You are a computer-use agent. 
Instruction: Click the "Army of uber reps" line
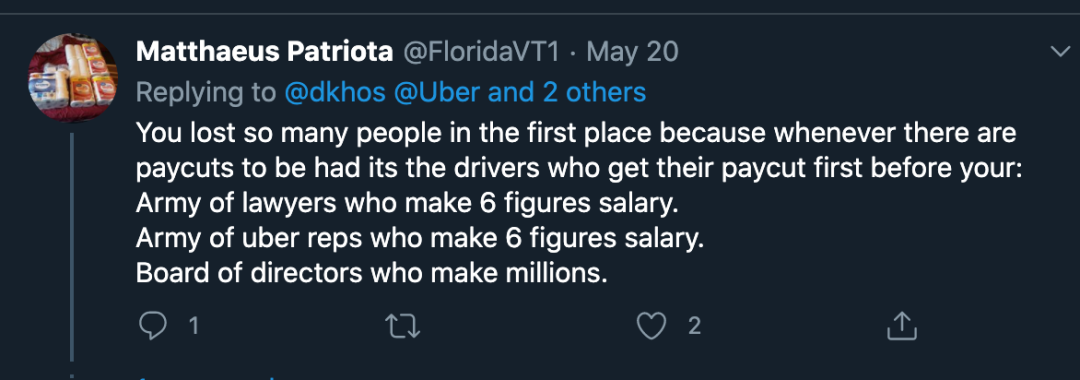420,238
